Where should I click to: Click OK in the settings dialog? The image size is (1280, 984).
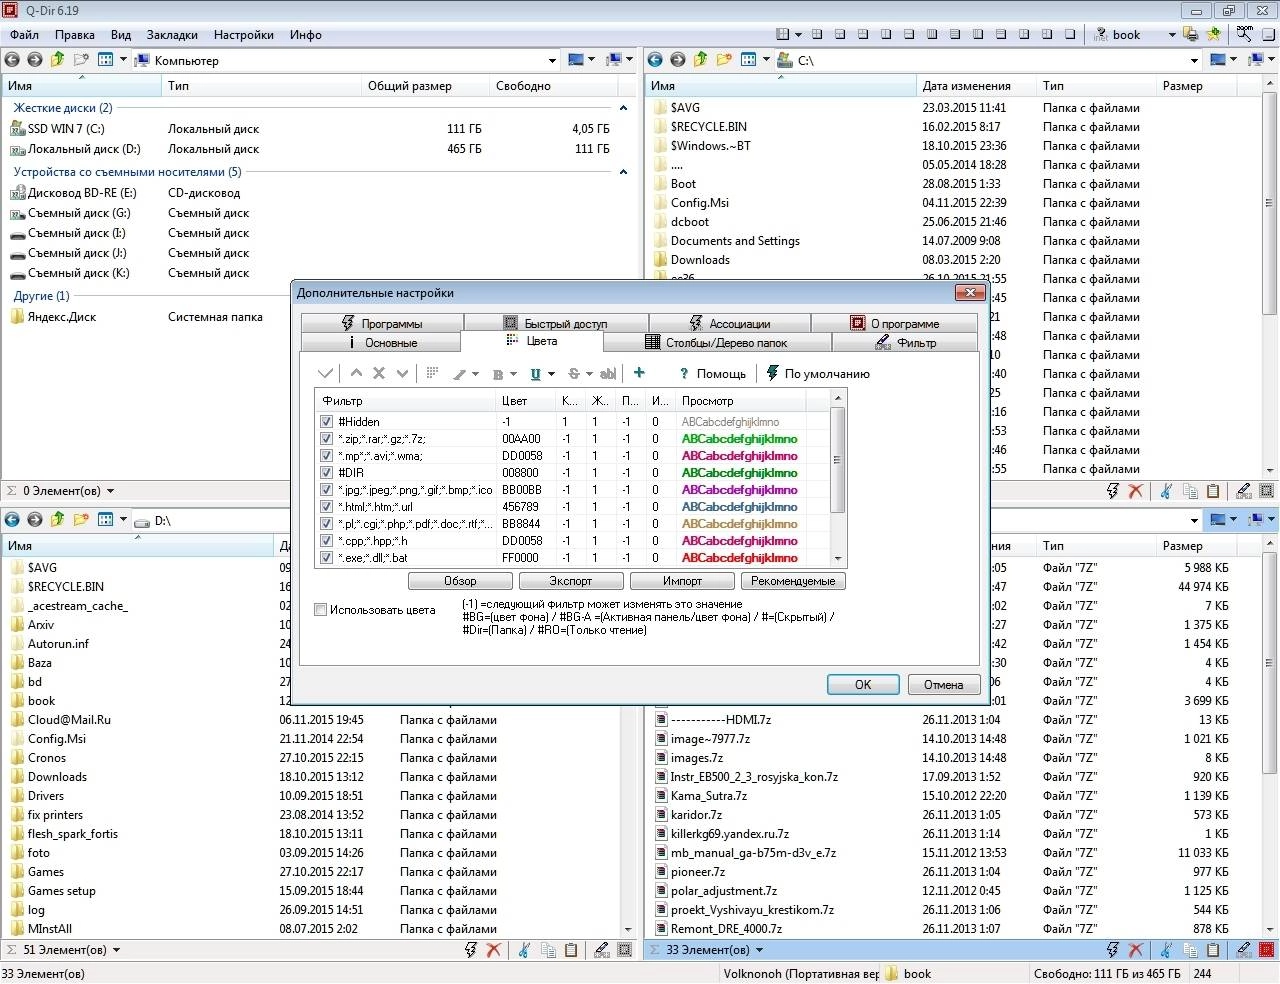pyautogui.click(x=863, y=685)
